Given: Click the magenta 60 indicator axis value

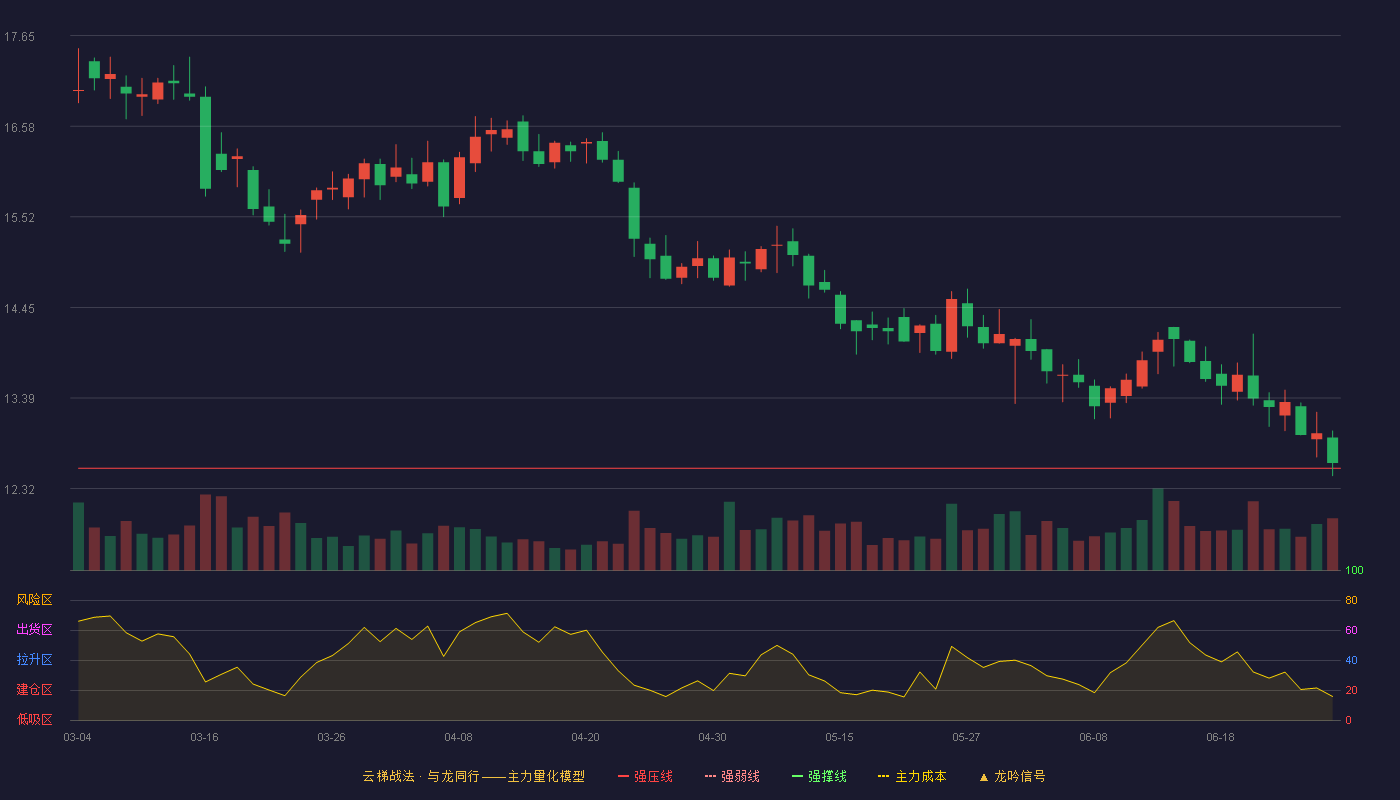Looking at the screenshot, I should 1351,630.
